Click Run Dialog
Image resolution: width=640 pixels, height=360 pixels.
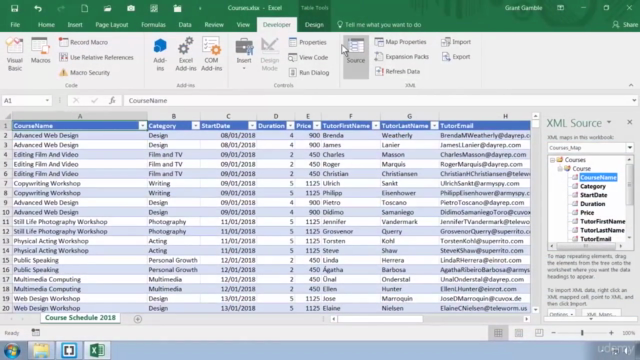pos(309,73)
